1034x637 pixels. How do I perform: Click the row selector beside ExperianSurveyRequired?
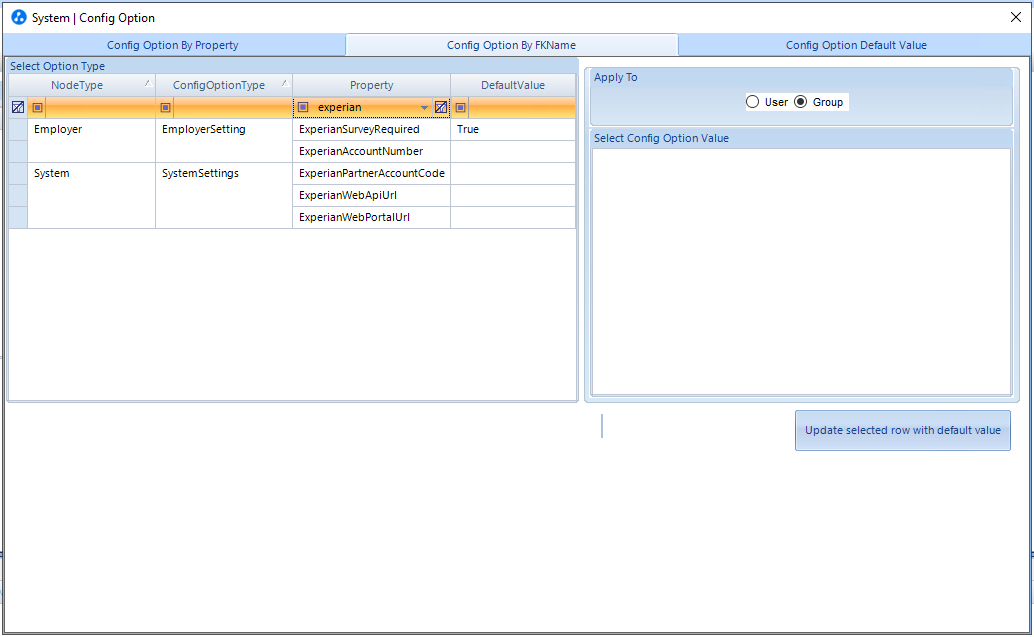tap(18, 129)
